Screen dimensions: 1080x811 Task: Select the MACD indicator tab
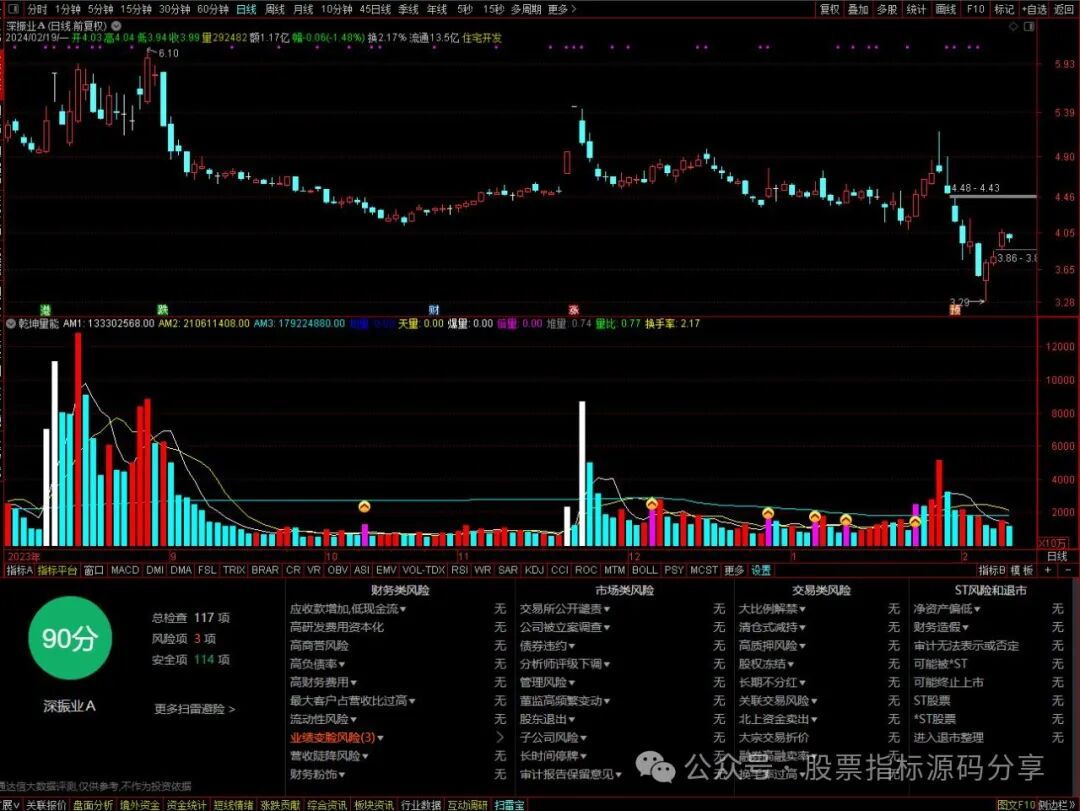click(125, 570)
